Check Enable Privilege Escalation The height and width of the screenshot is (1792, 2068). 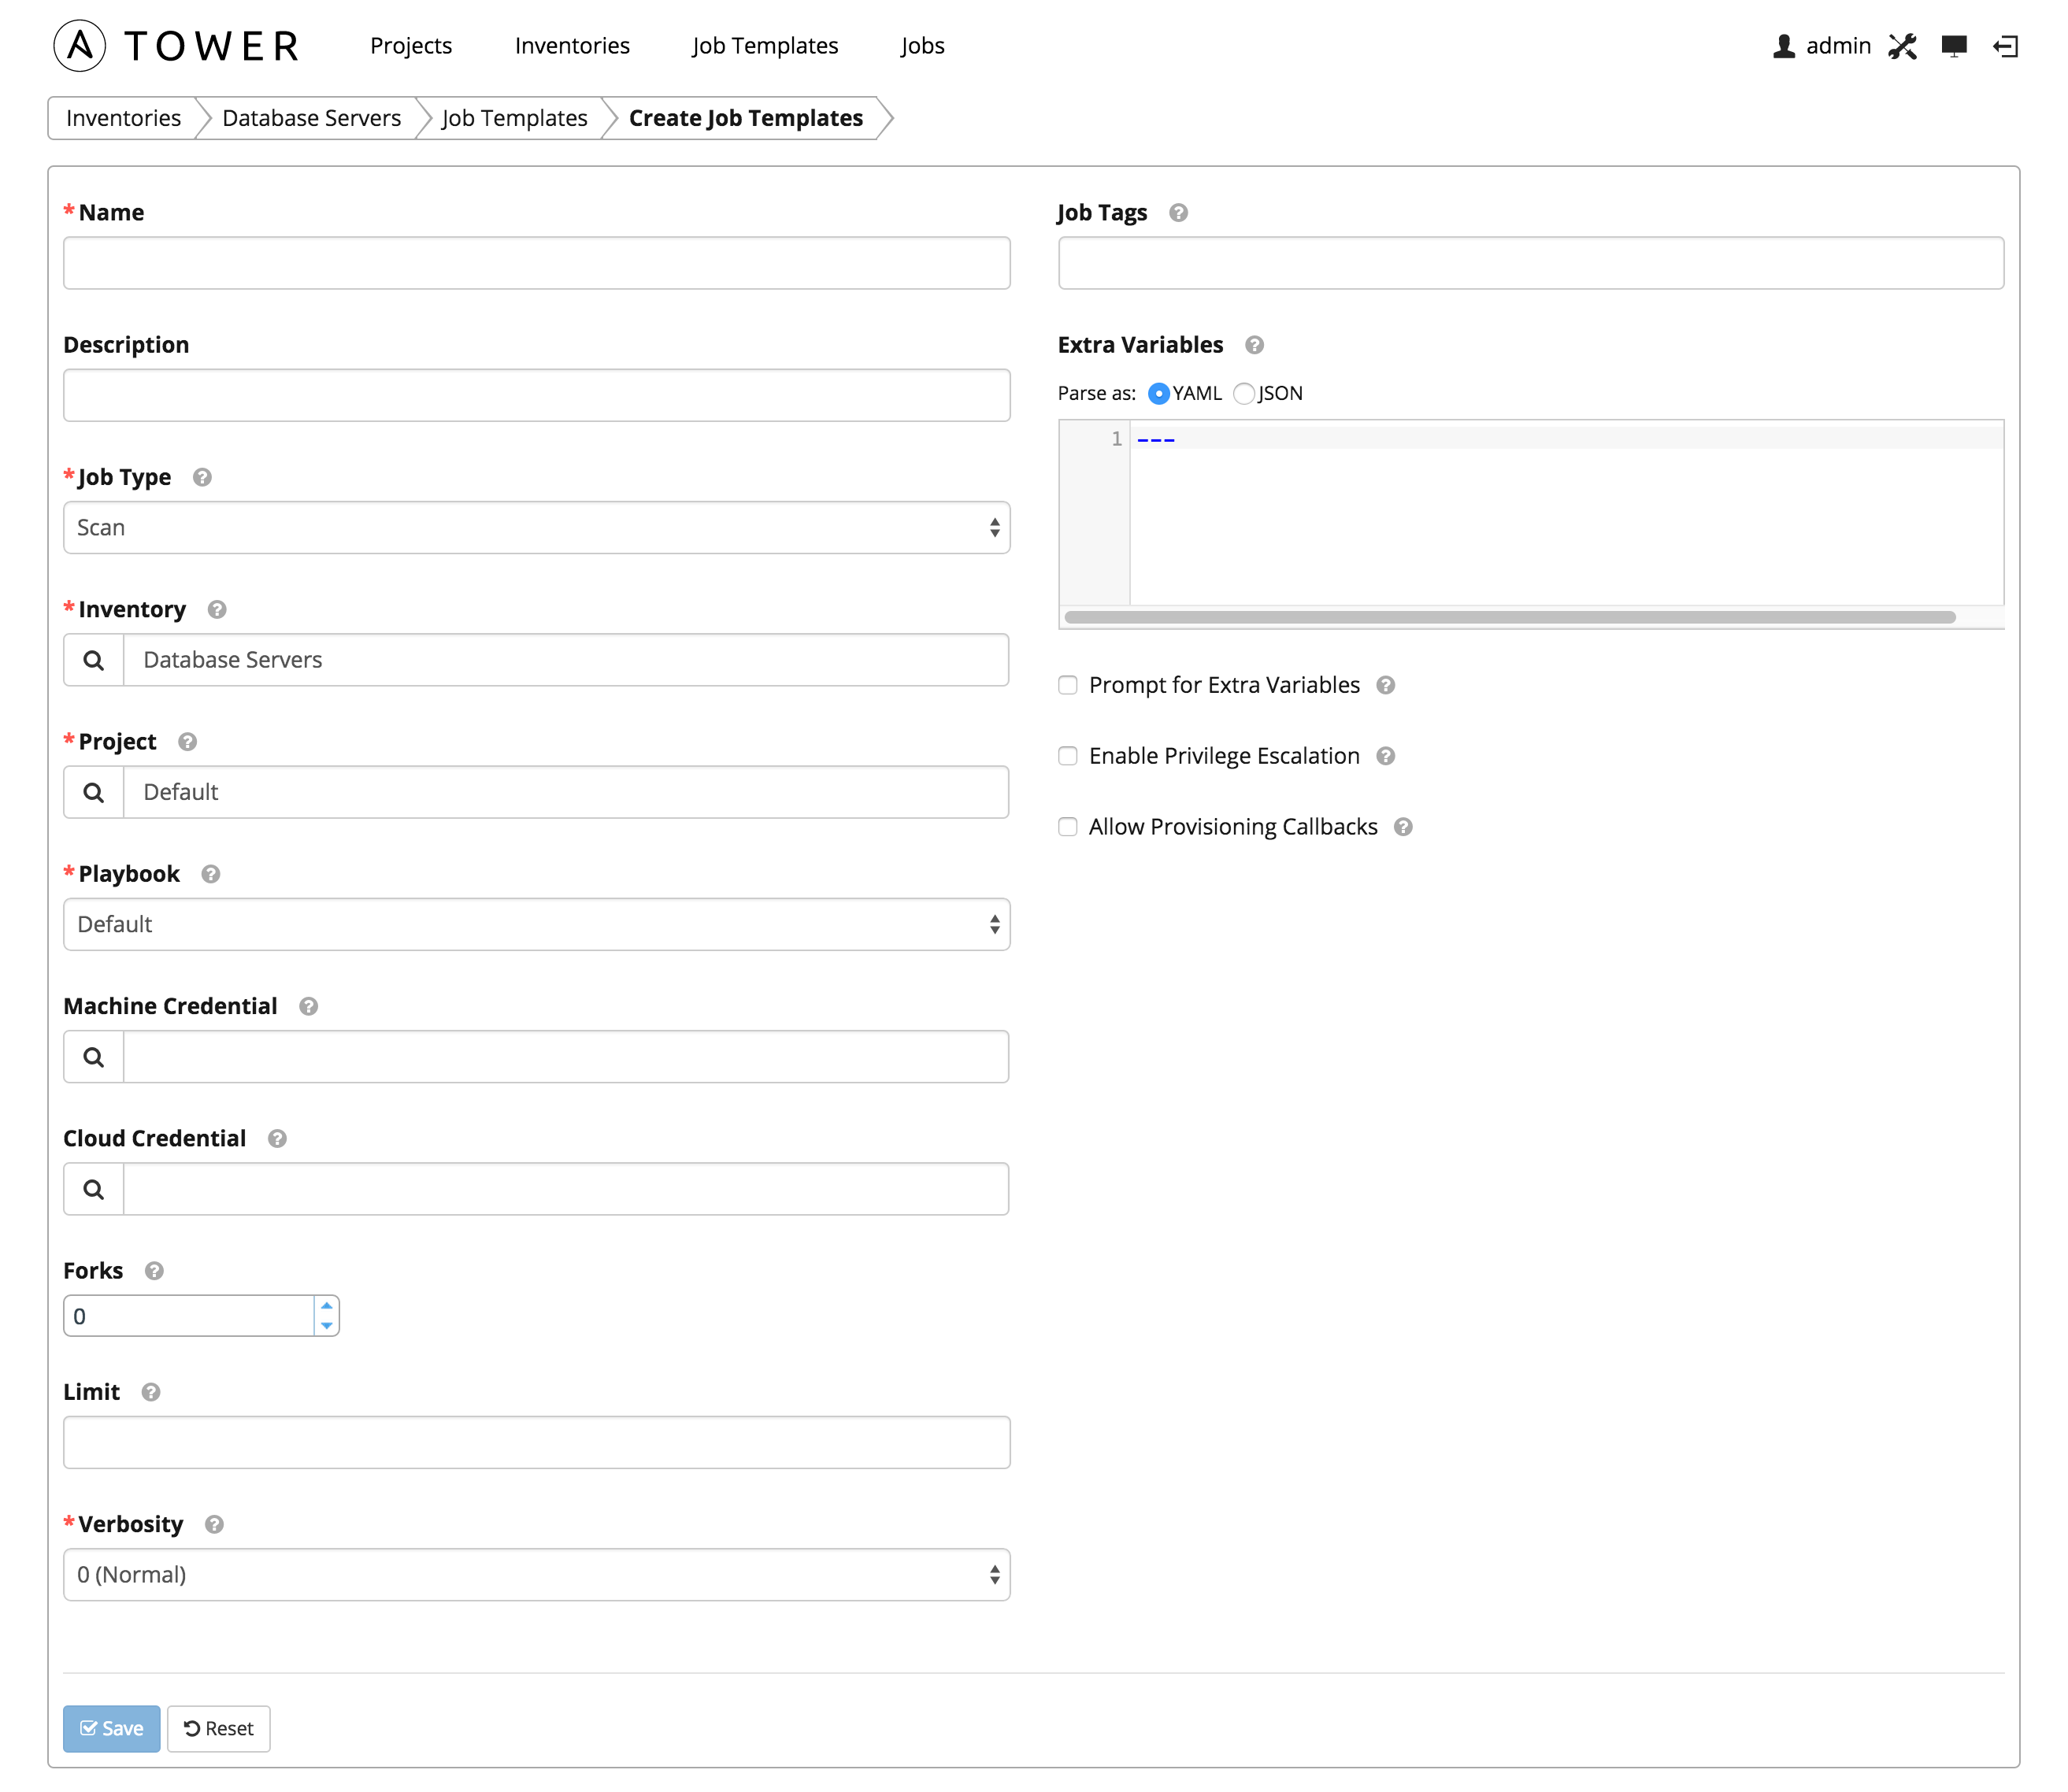(1068, 756)
